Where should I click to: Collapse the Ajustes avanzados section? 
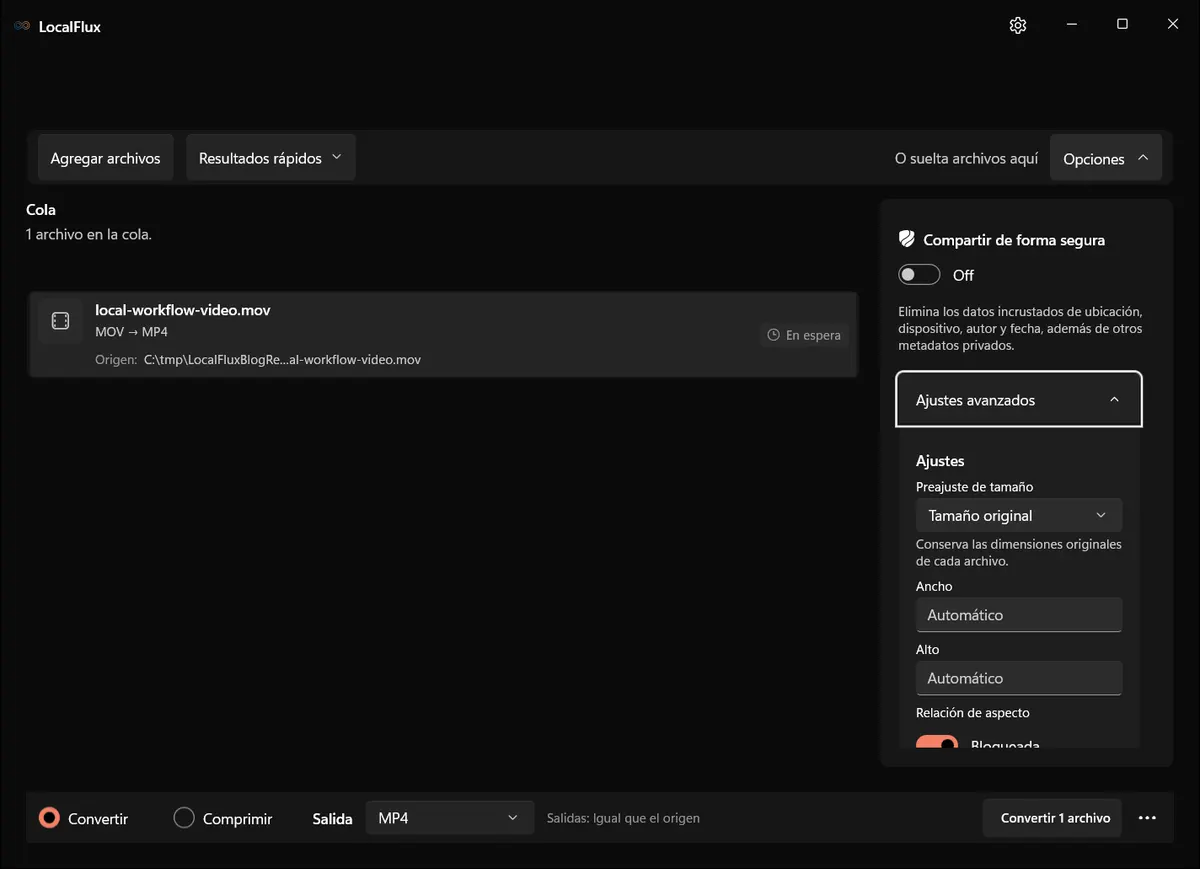click(1019, 400)
